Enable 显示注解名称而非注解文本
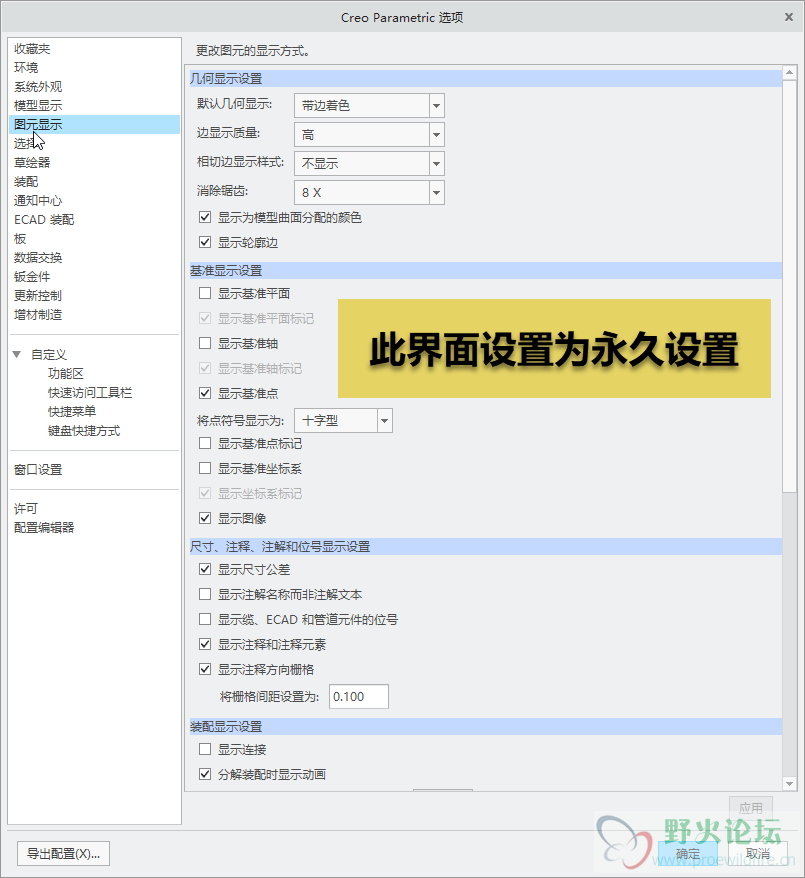 (205, 594)
